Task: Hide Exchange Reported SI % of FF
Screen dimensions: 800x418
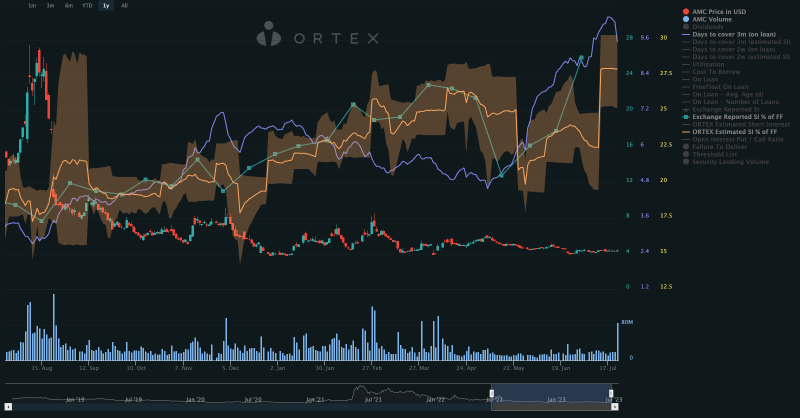Action: pyautogui.click(x=733, y=117)
